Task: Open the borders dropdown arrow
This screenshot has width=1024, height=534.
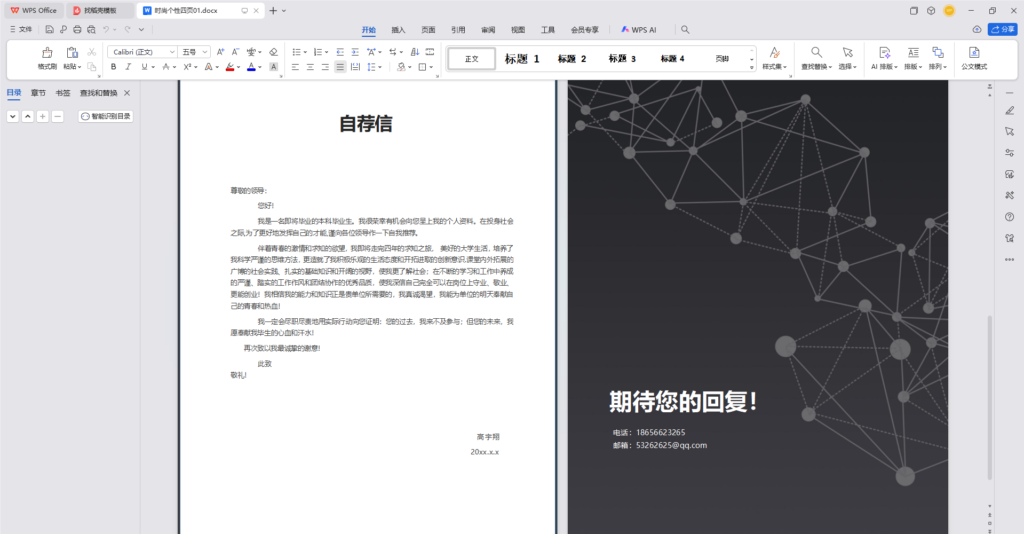Action: coord(432,67)
